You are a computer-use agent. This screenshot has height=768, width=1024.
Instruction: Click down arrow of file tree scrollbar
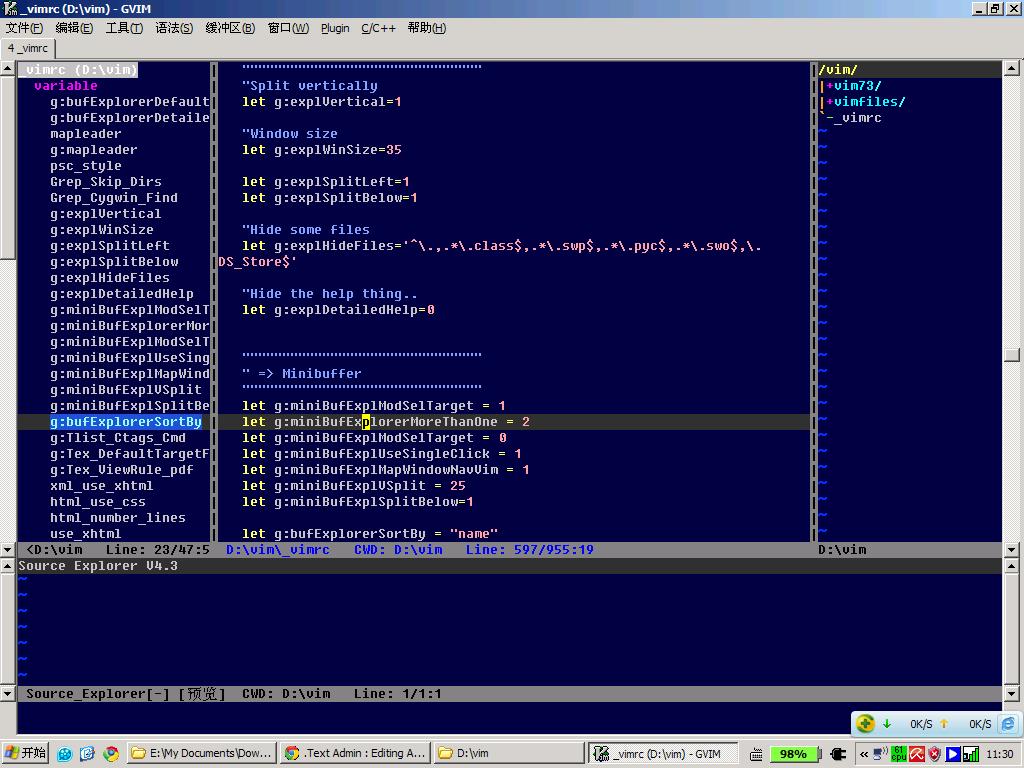[1011, 549]
